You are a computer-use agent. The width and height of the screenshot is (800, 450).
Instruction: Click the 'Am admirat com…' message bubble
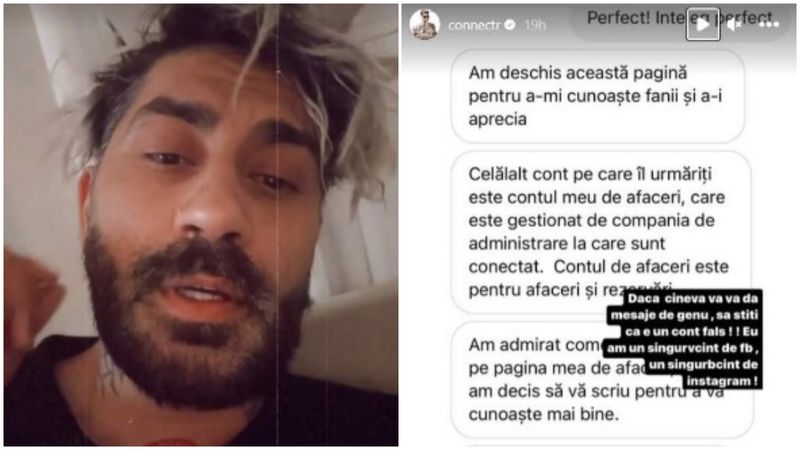point(602,380)
